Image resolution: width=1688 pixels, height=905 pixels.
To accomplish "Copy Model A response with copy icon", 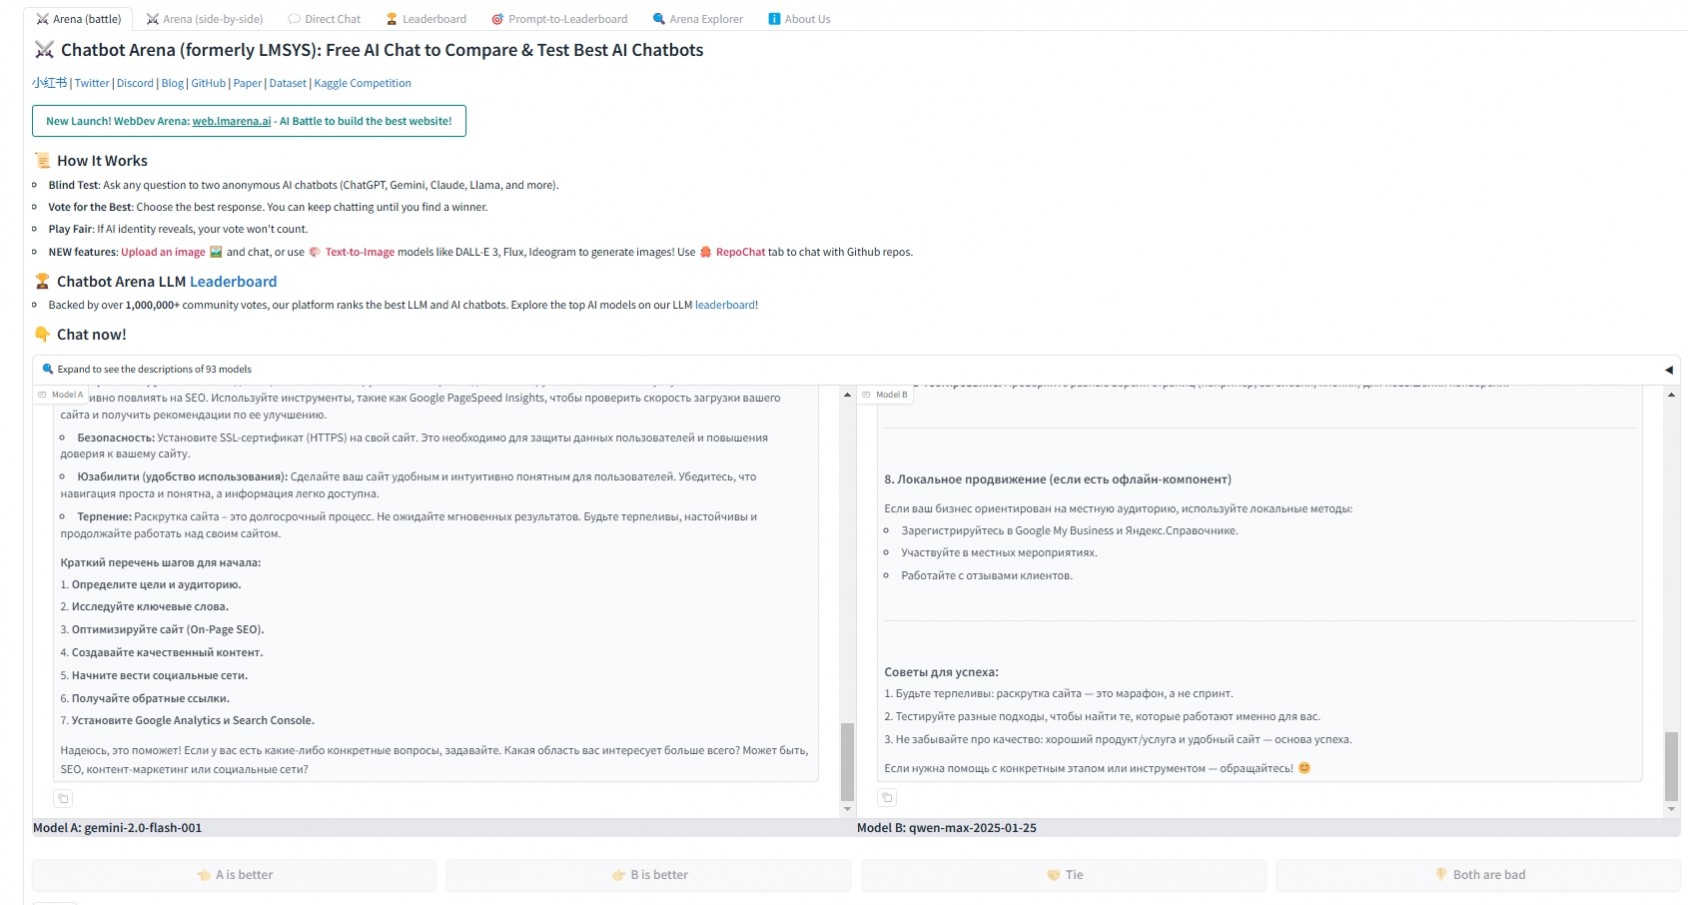I will point(63,798).
